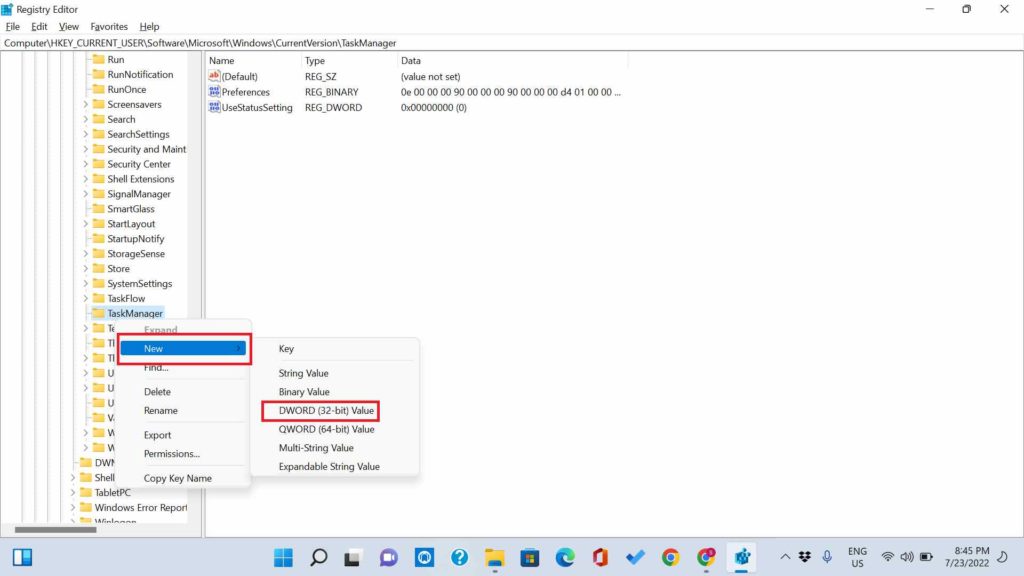The width and height of the screenshot is (1024, 576).
Task: Select the StartupNotify key
Action: point(136,238)
